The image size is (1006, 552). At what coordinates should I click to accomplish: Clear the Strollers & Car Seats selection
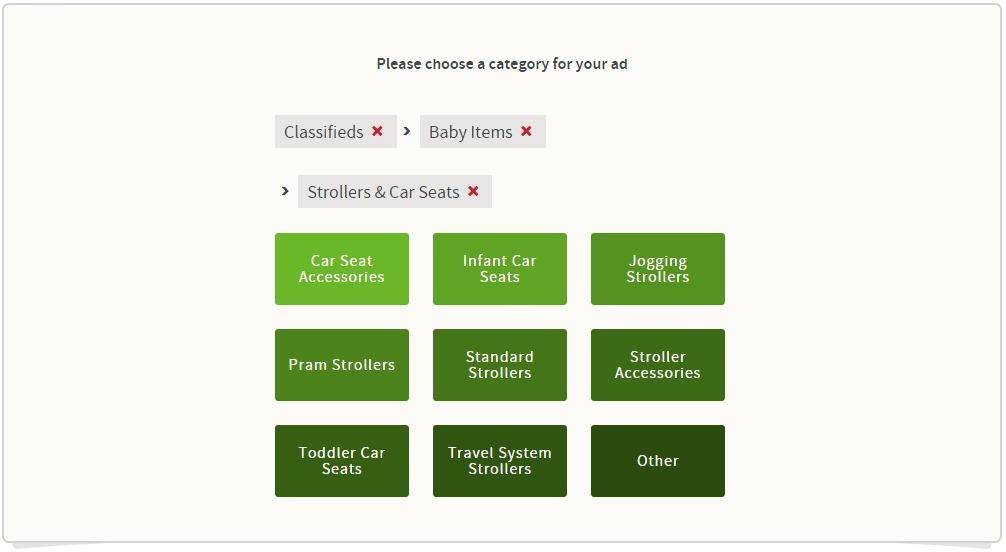pos(473,191)
